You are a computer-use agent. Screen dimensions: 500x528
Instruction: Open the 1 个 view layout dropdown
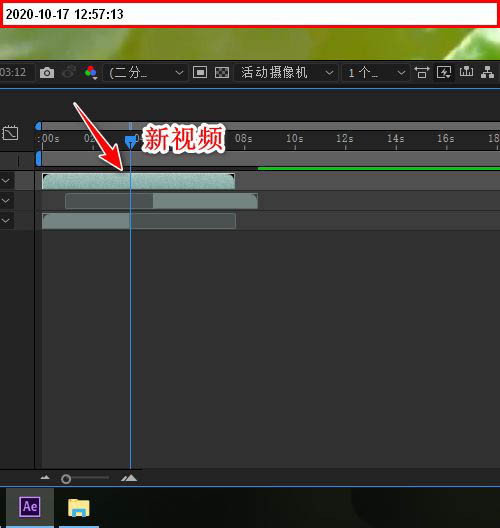pos(375,72)
